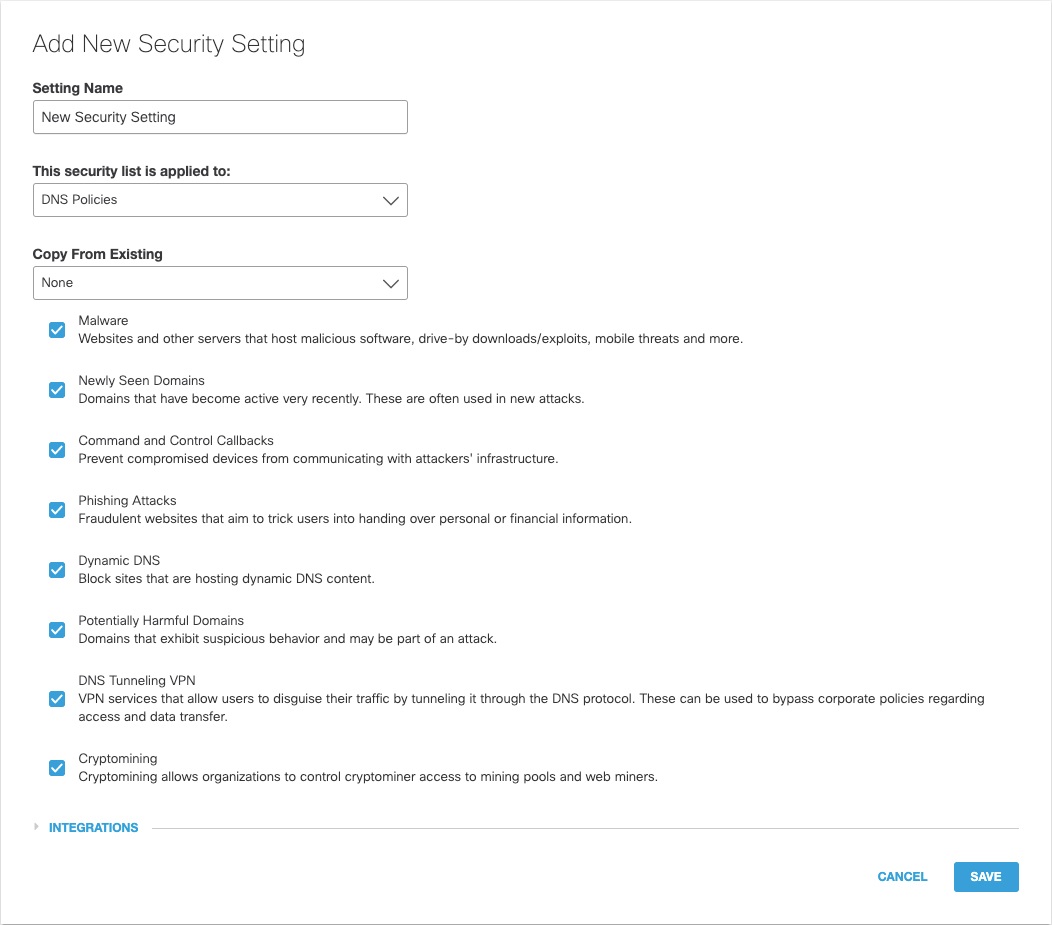Expand the Integrations section triangle
The width and height of the screenshot is (1052, 925).
(37, 827)
